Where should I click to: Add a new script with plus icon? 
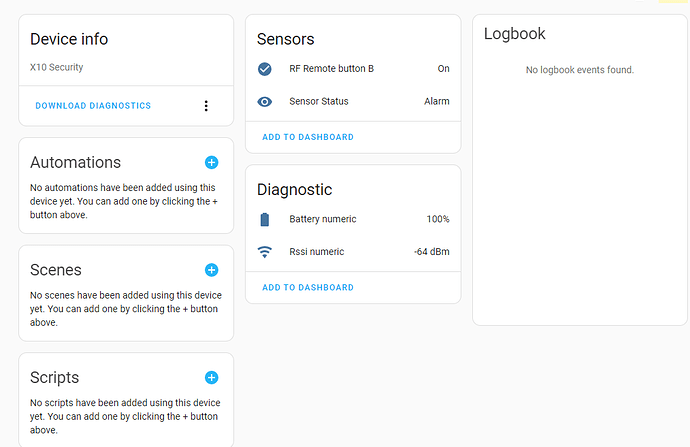click(211, 377)
